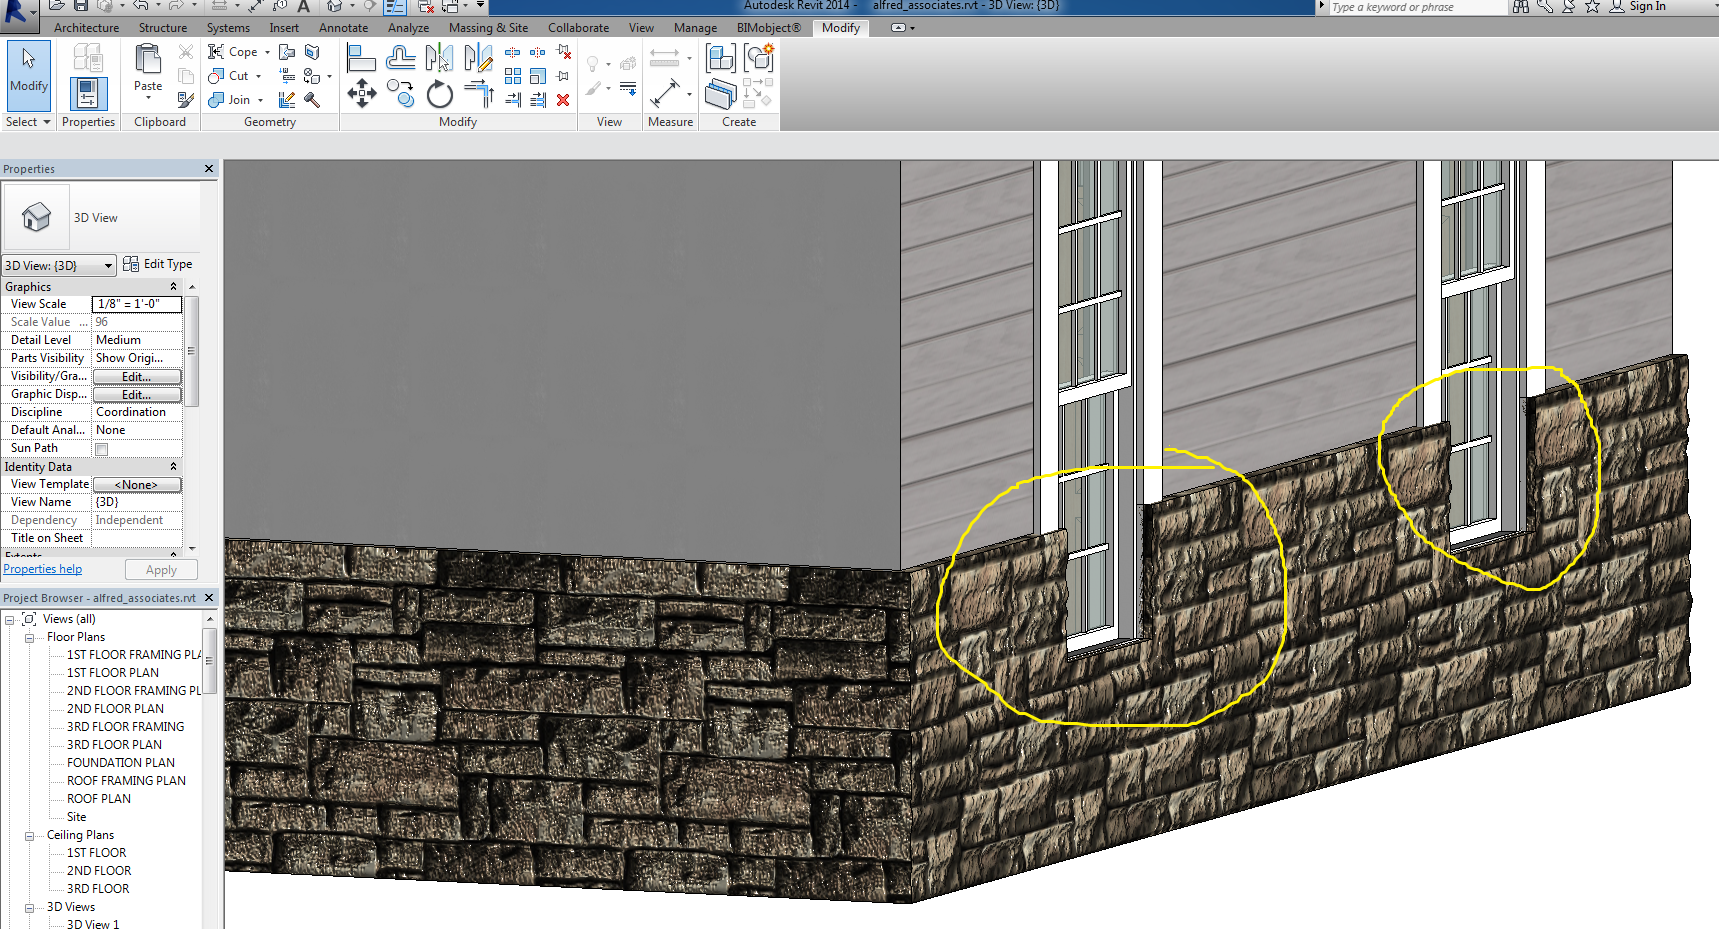Open the Annotate ribbon tab
This screenshot has height=929, width=1719.
click(343, 27)
